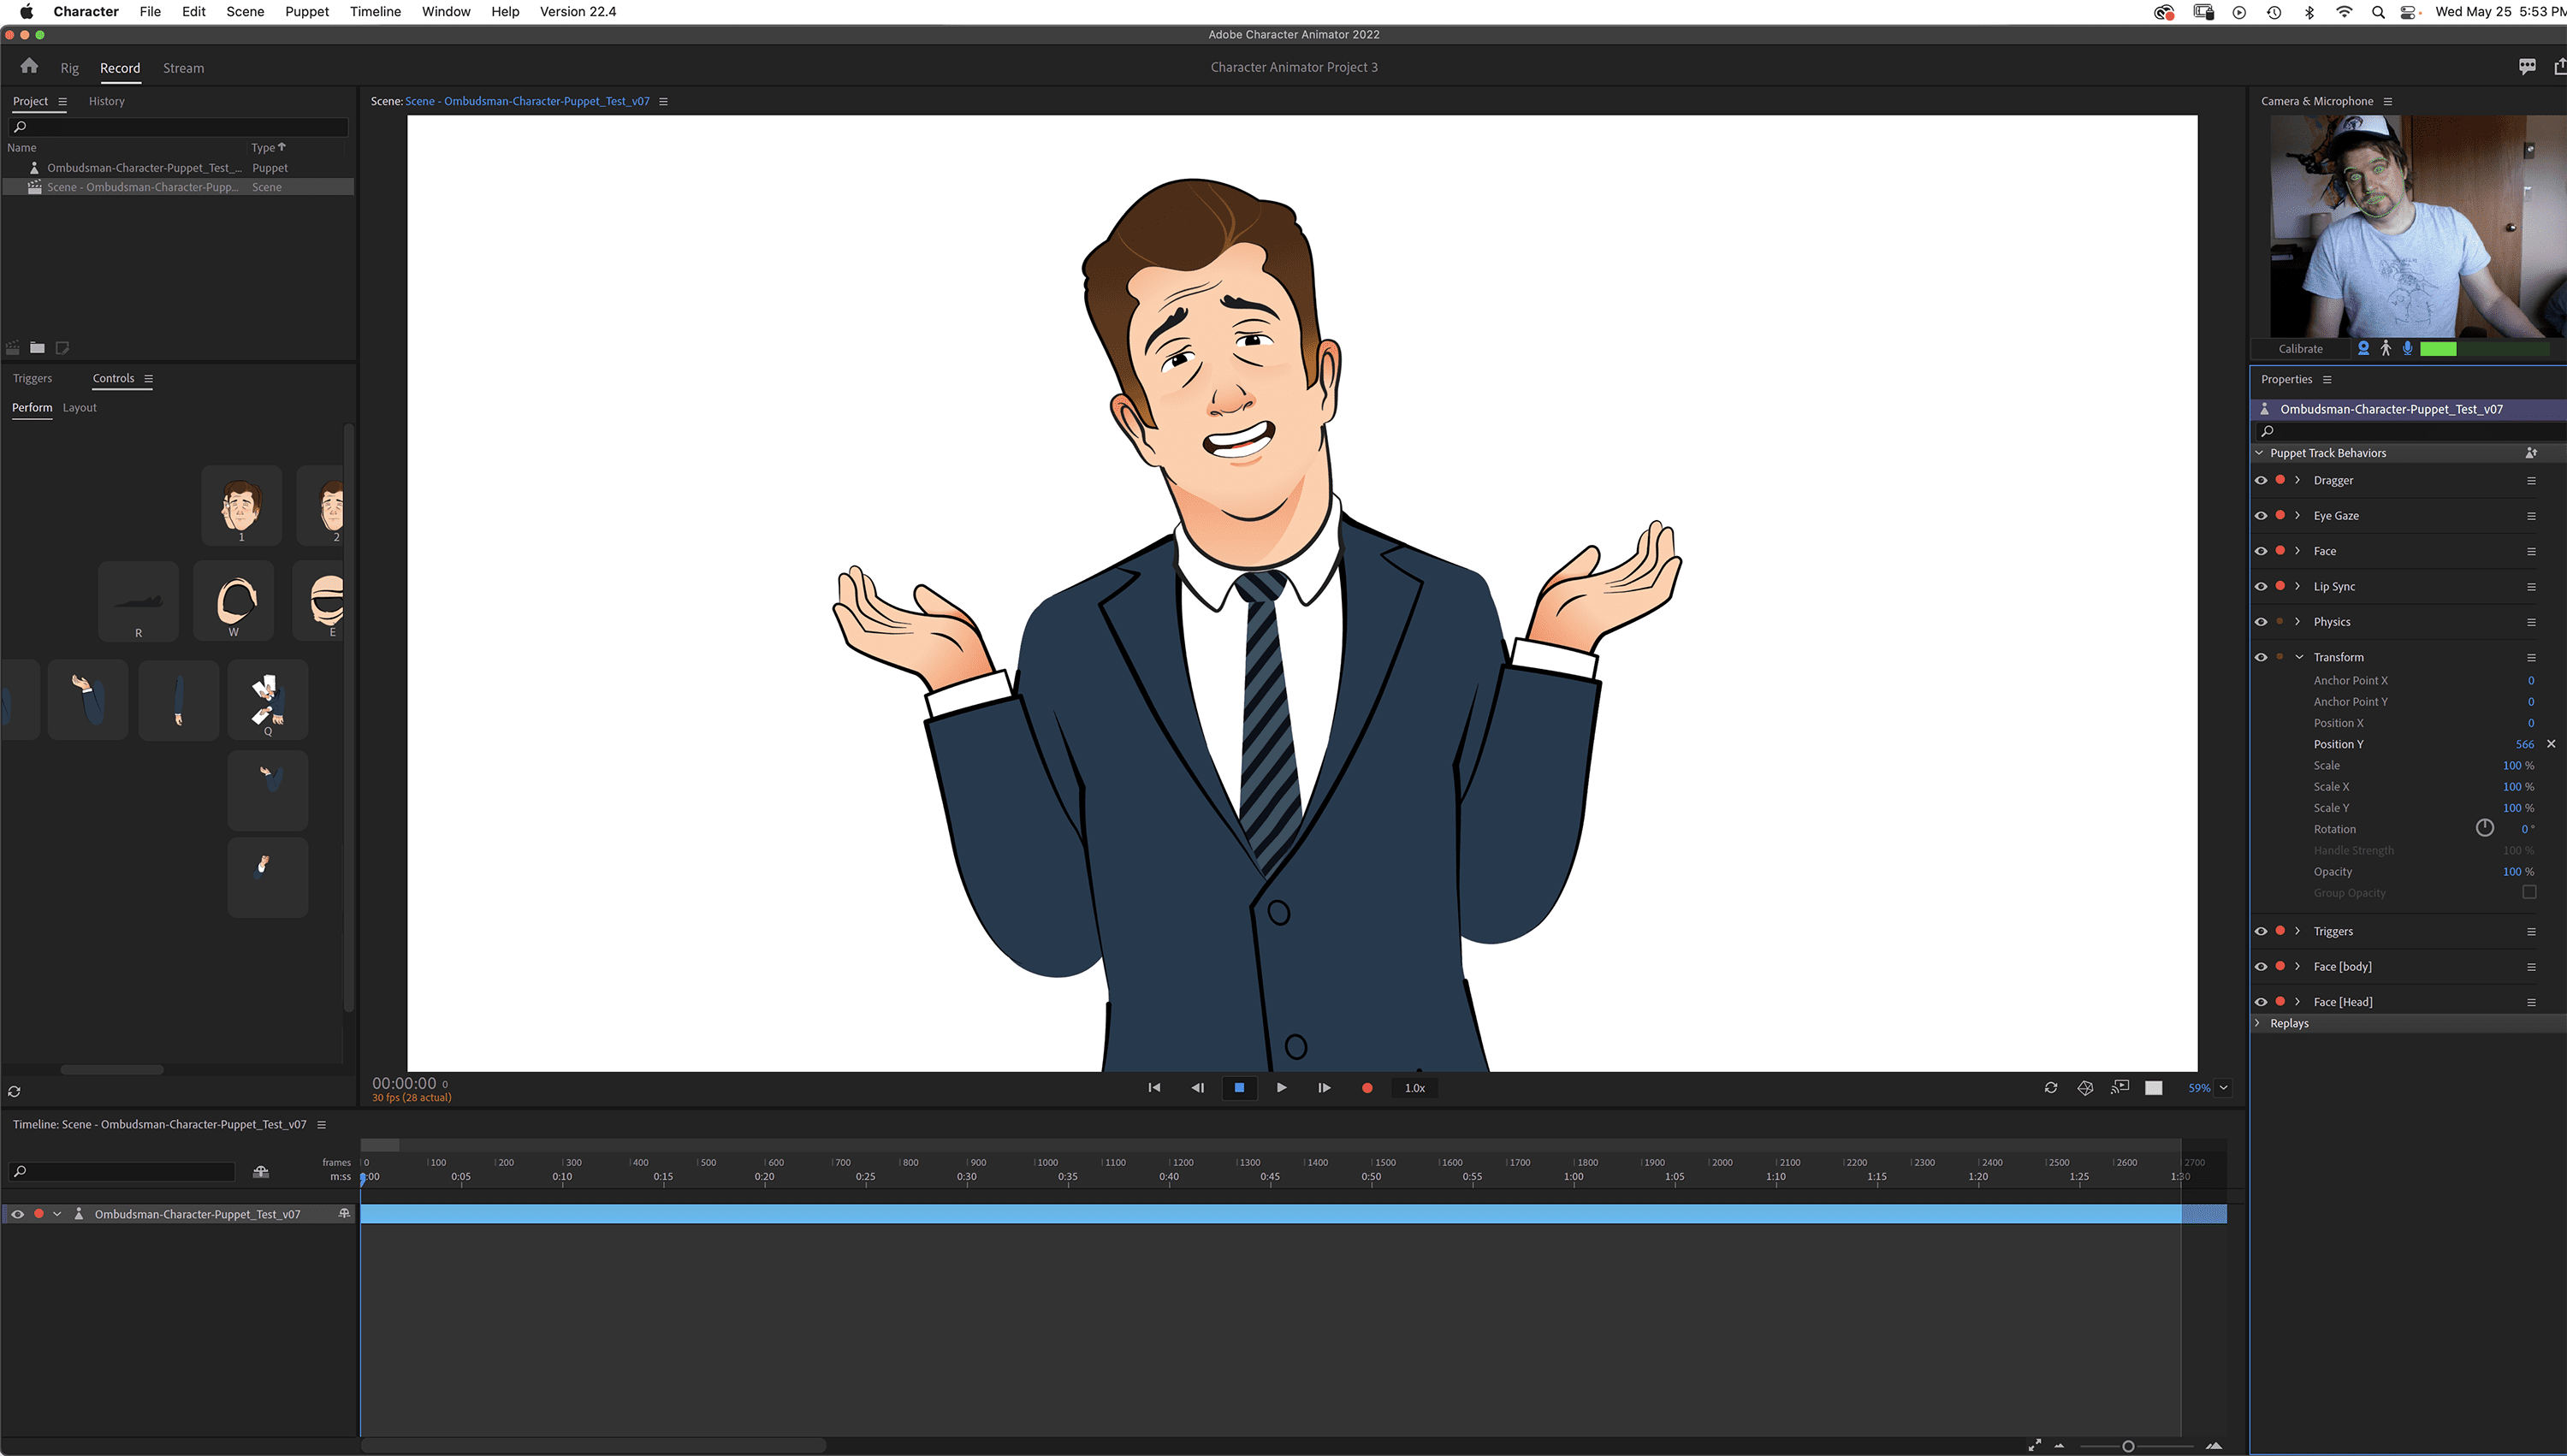Create a new folder in Project panel
This screenshot has height=1456, width=2567.
coord(37,347)
